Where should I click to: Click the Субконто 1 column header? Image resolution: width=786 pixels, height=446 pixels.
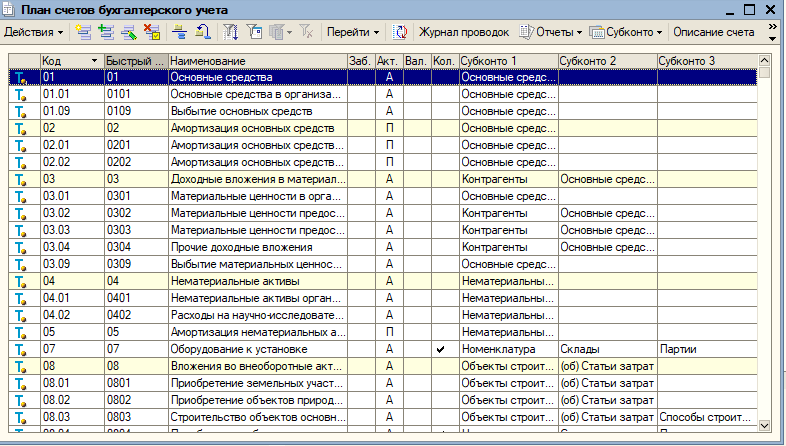(x=508, y=61)
